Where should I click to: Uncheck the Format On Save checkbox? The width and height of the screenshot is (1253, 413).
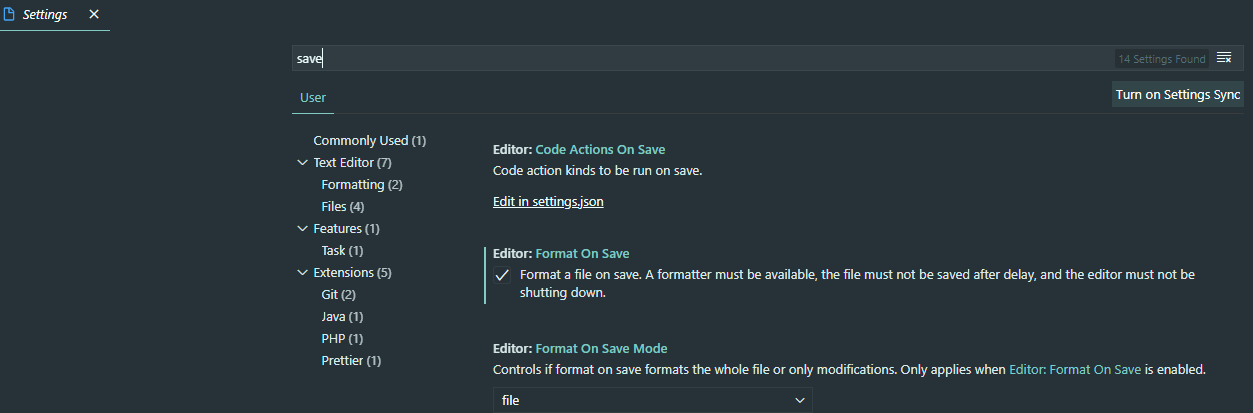503,275
